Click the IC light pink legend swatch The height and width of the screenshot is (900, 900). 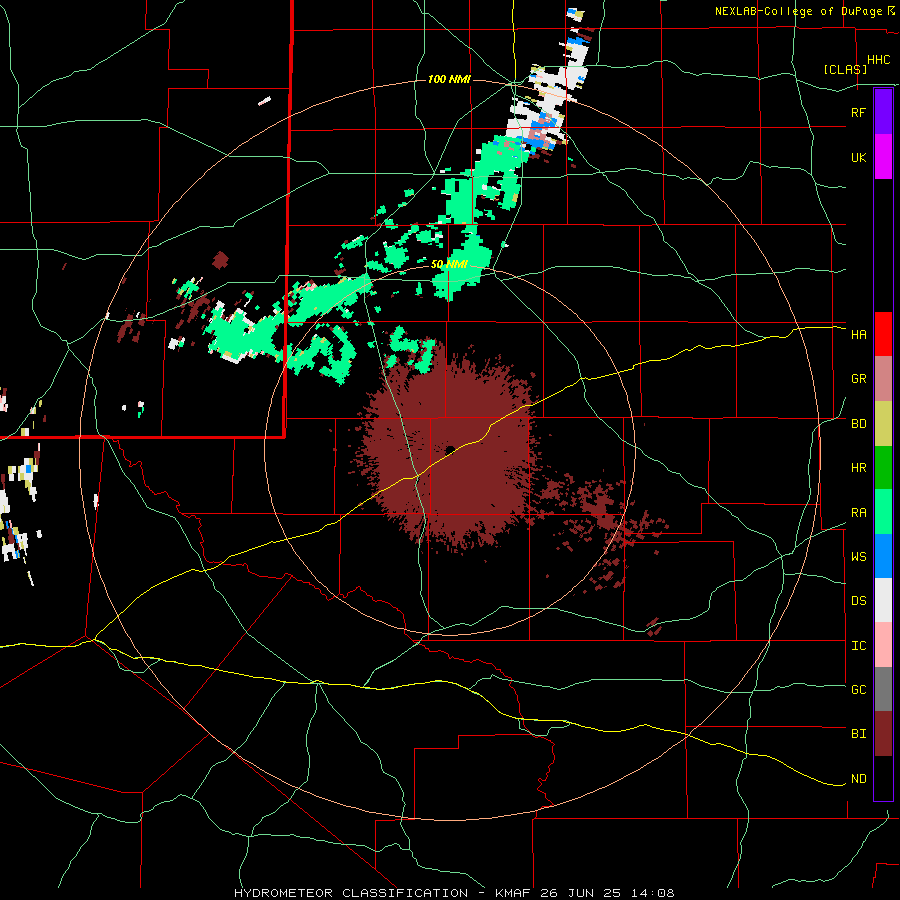pos(883,645)
